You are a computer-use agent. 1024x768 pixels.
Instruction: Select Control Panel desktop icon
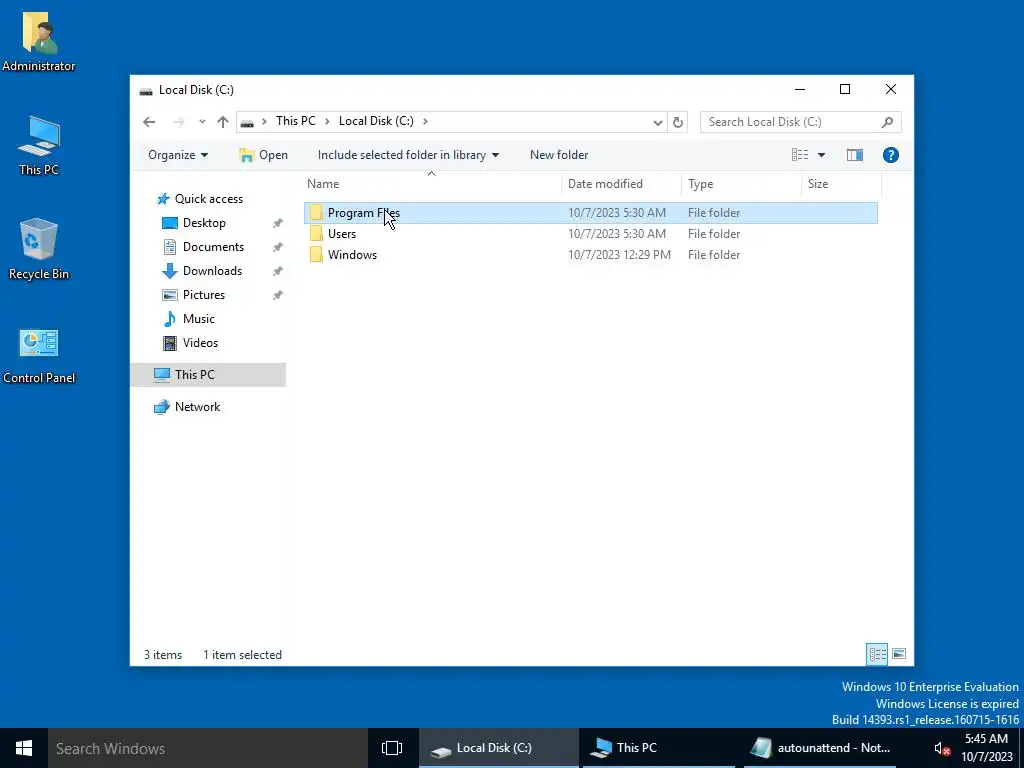pyautogui.click(x=39, y=356)
